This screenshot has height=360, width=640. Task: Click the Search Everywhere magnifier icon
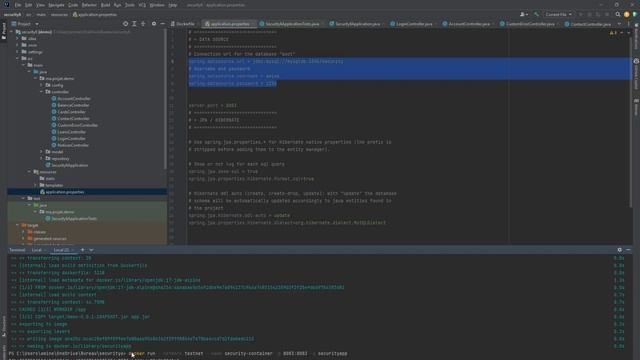click(x=618, y=14)
